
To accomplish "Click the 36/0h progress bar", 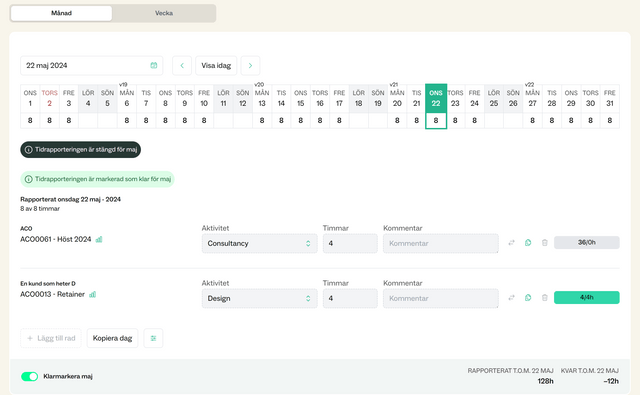I will pos(587,242).
